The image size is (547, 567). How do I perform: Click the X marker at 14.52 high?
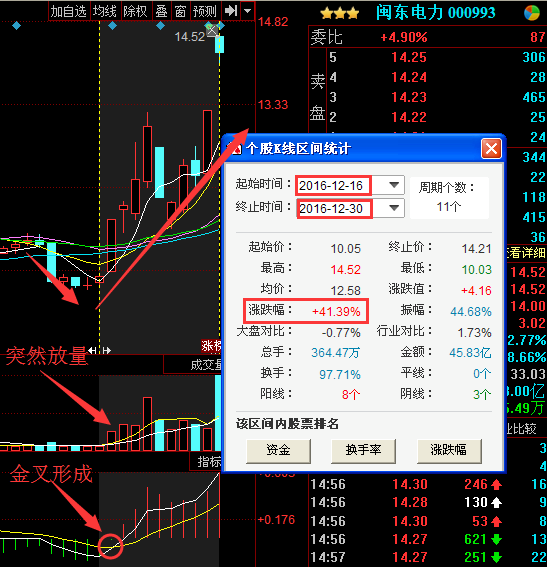coord(212,30)
